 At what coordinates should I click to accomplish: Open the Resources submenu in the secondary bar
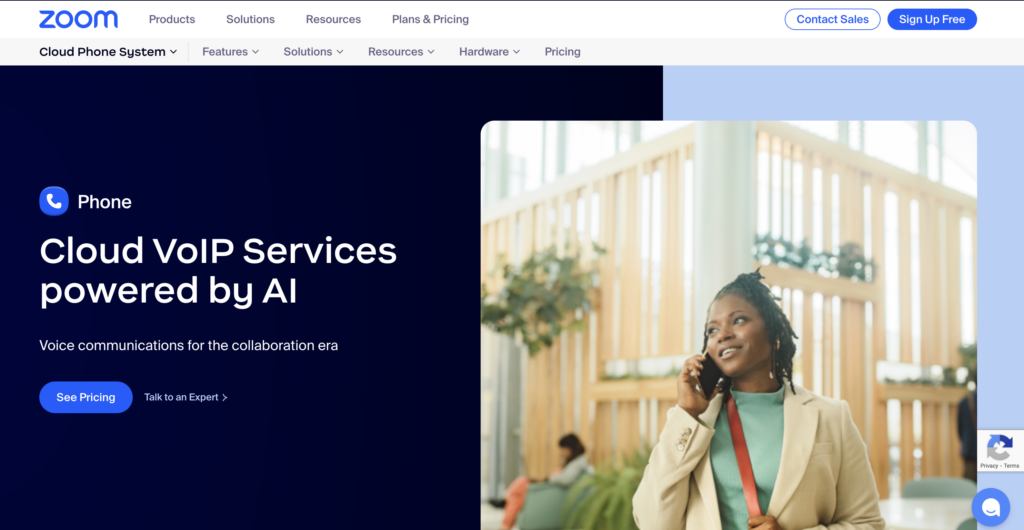pos(401,52)
